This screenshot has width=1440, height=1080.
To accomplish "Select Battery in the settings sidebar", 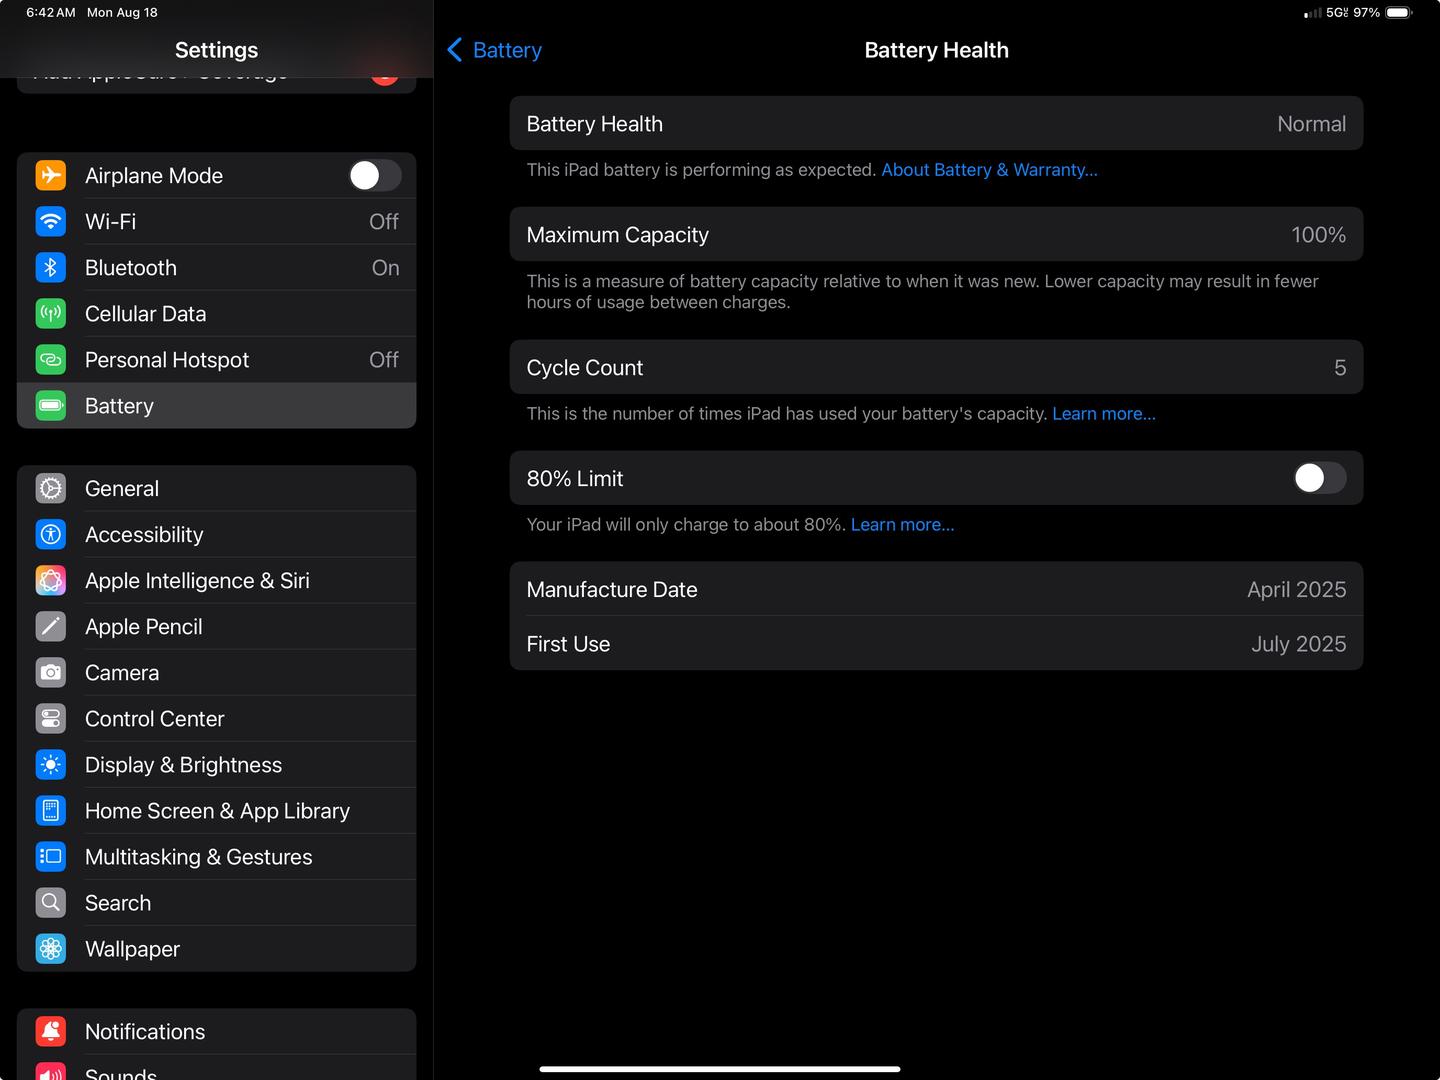I will [217, 405].
